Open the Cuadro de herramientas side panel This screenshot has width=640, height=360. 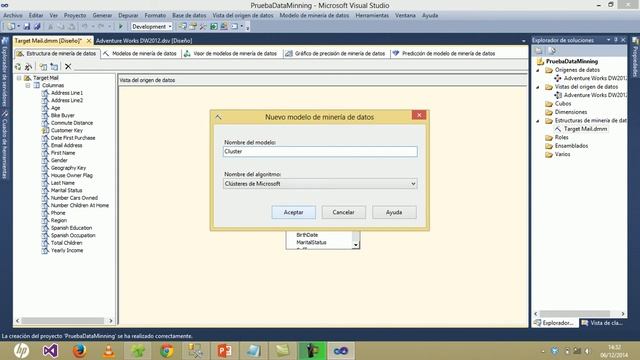point(4,145)
